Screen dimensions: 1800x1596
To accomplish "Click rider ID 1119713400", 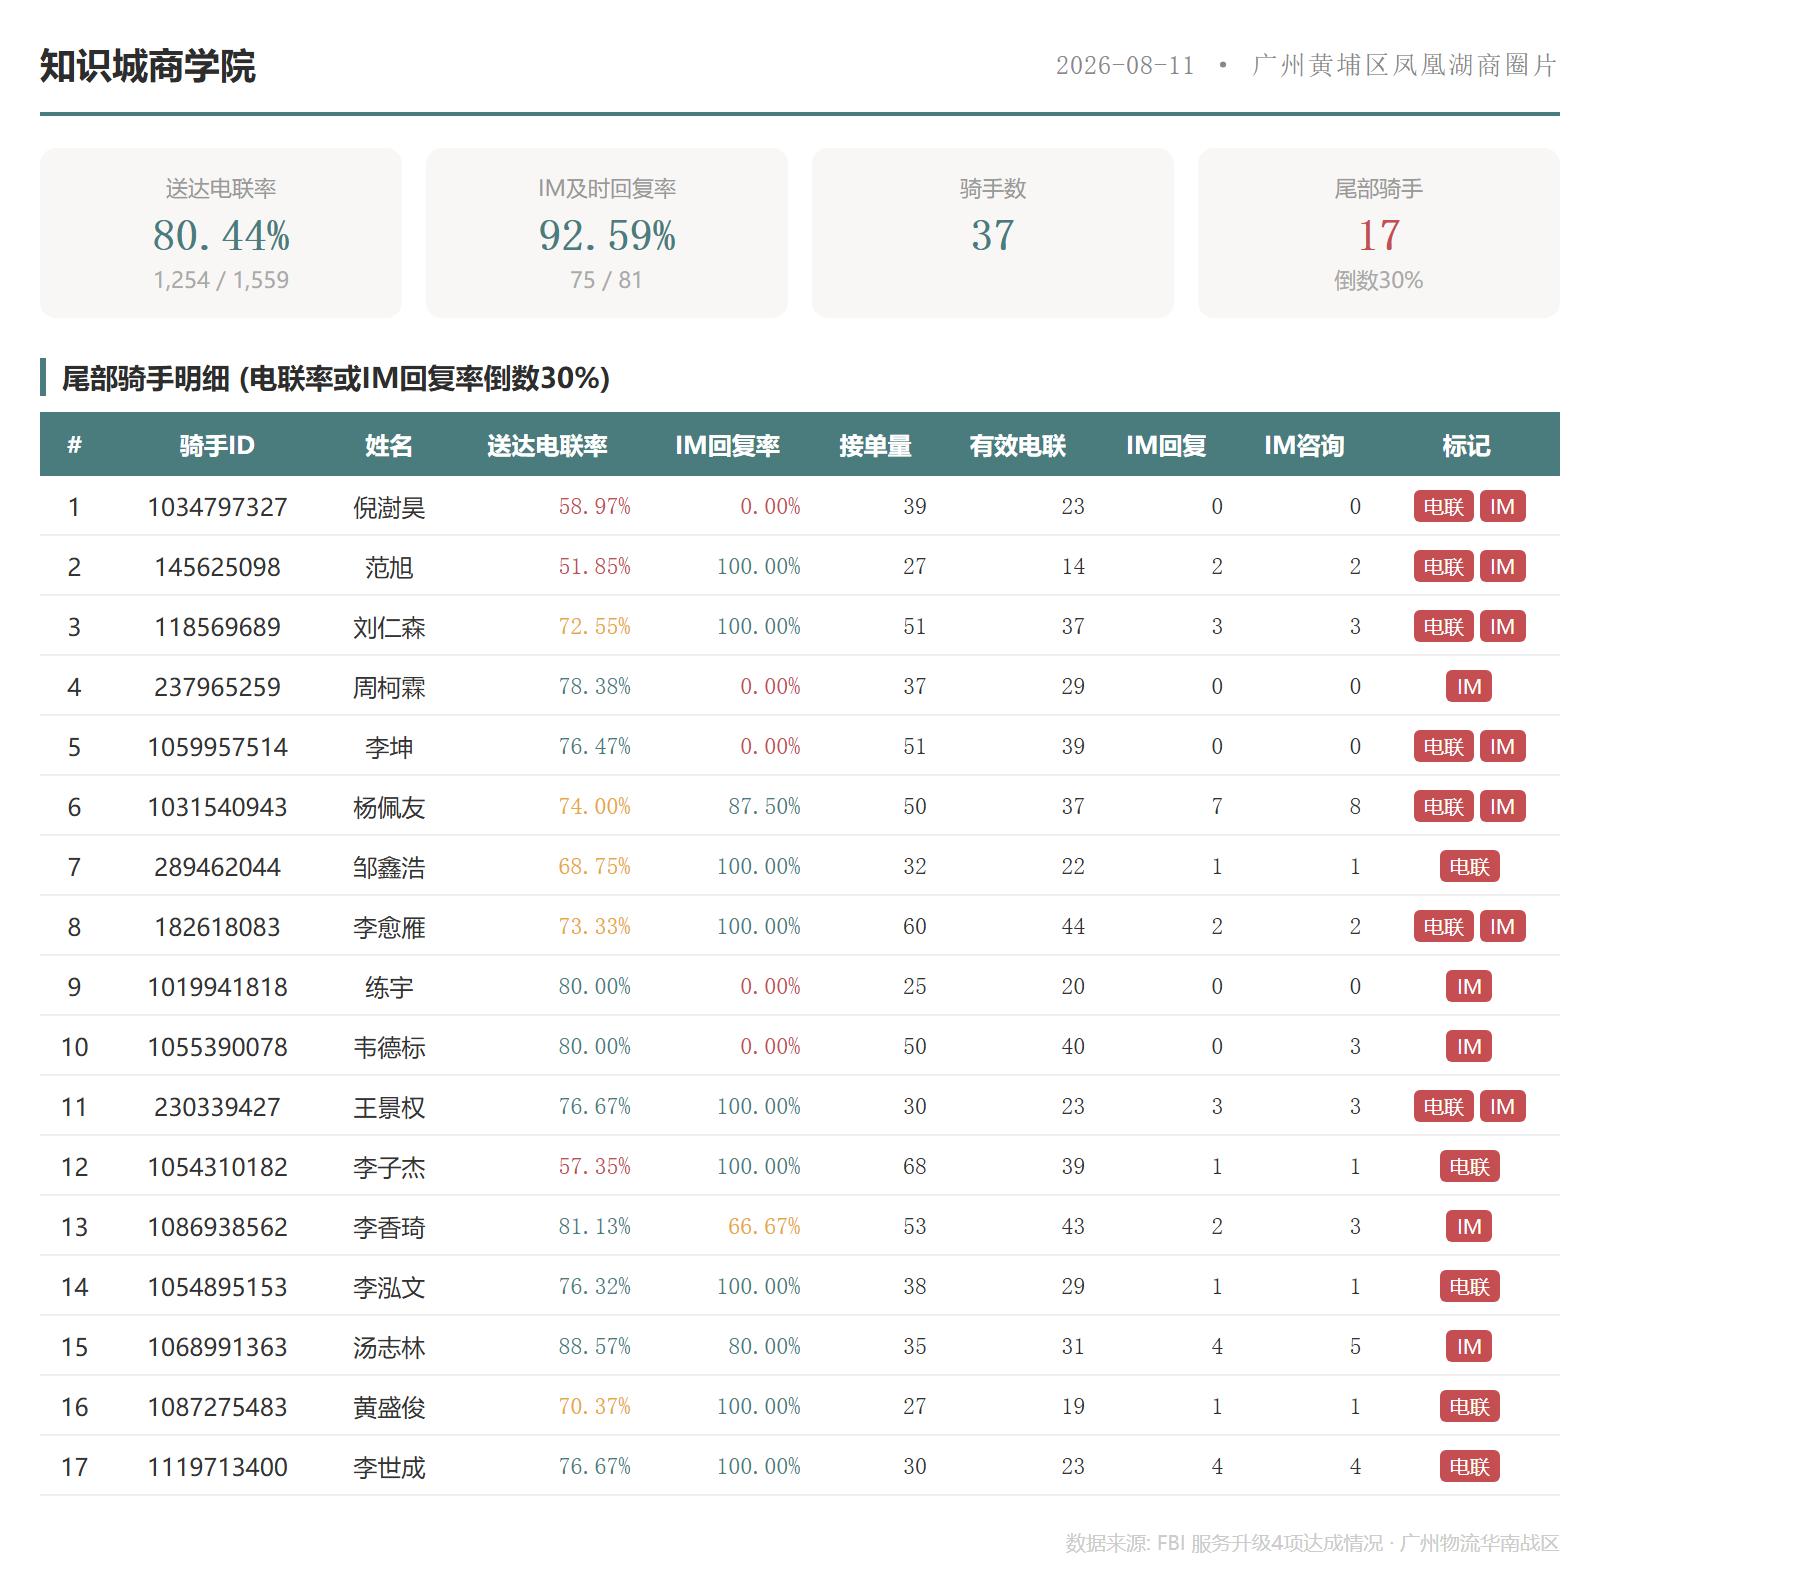I will 217,1467.
